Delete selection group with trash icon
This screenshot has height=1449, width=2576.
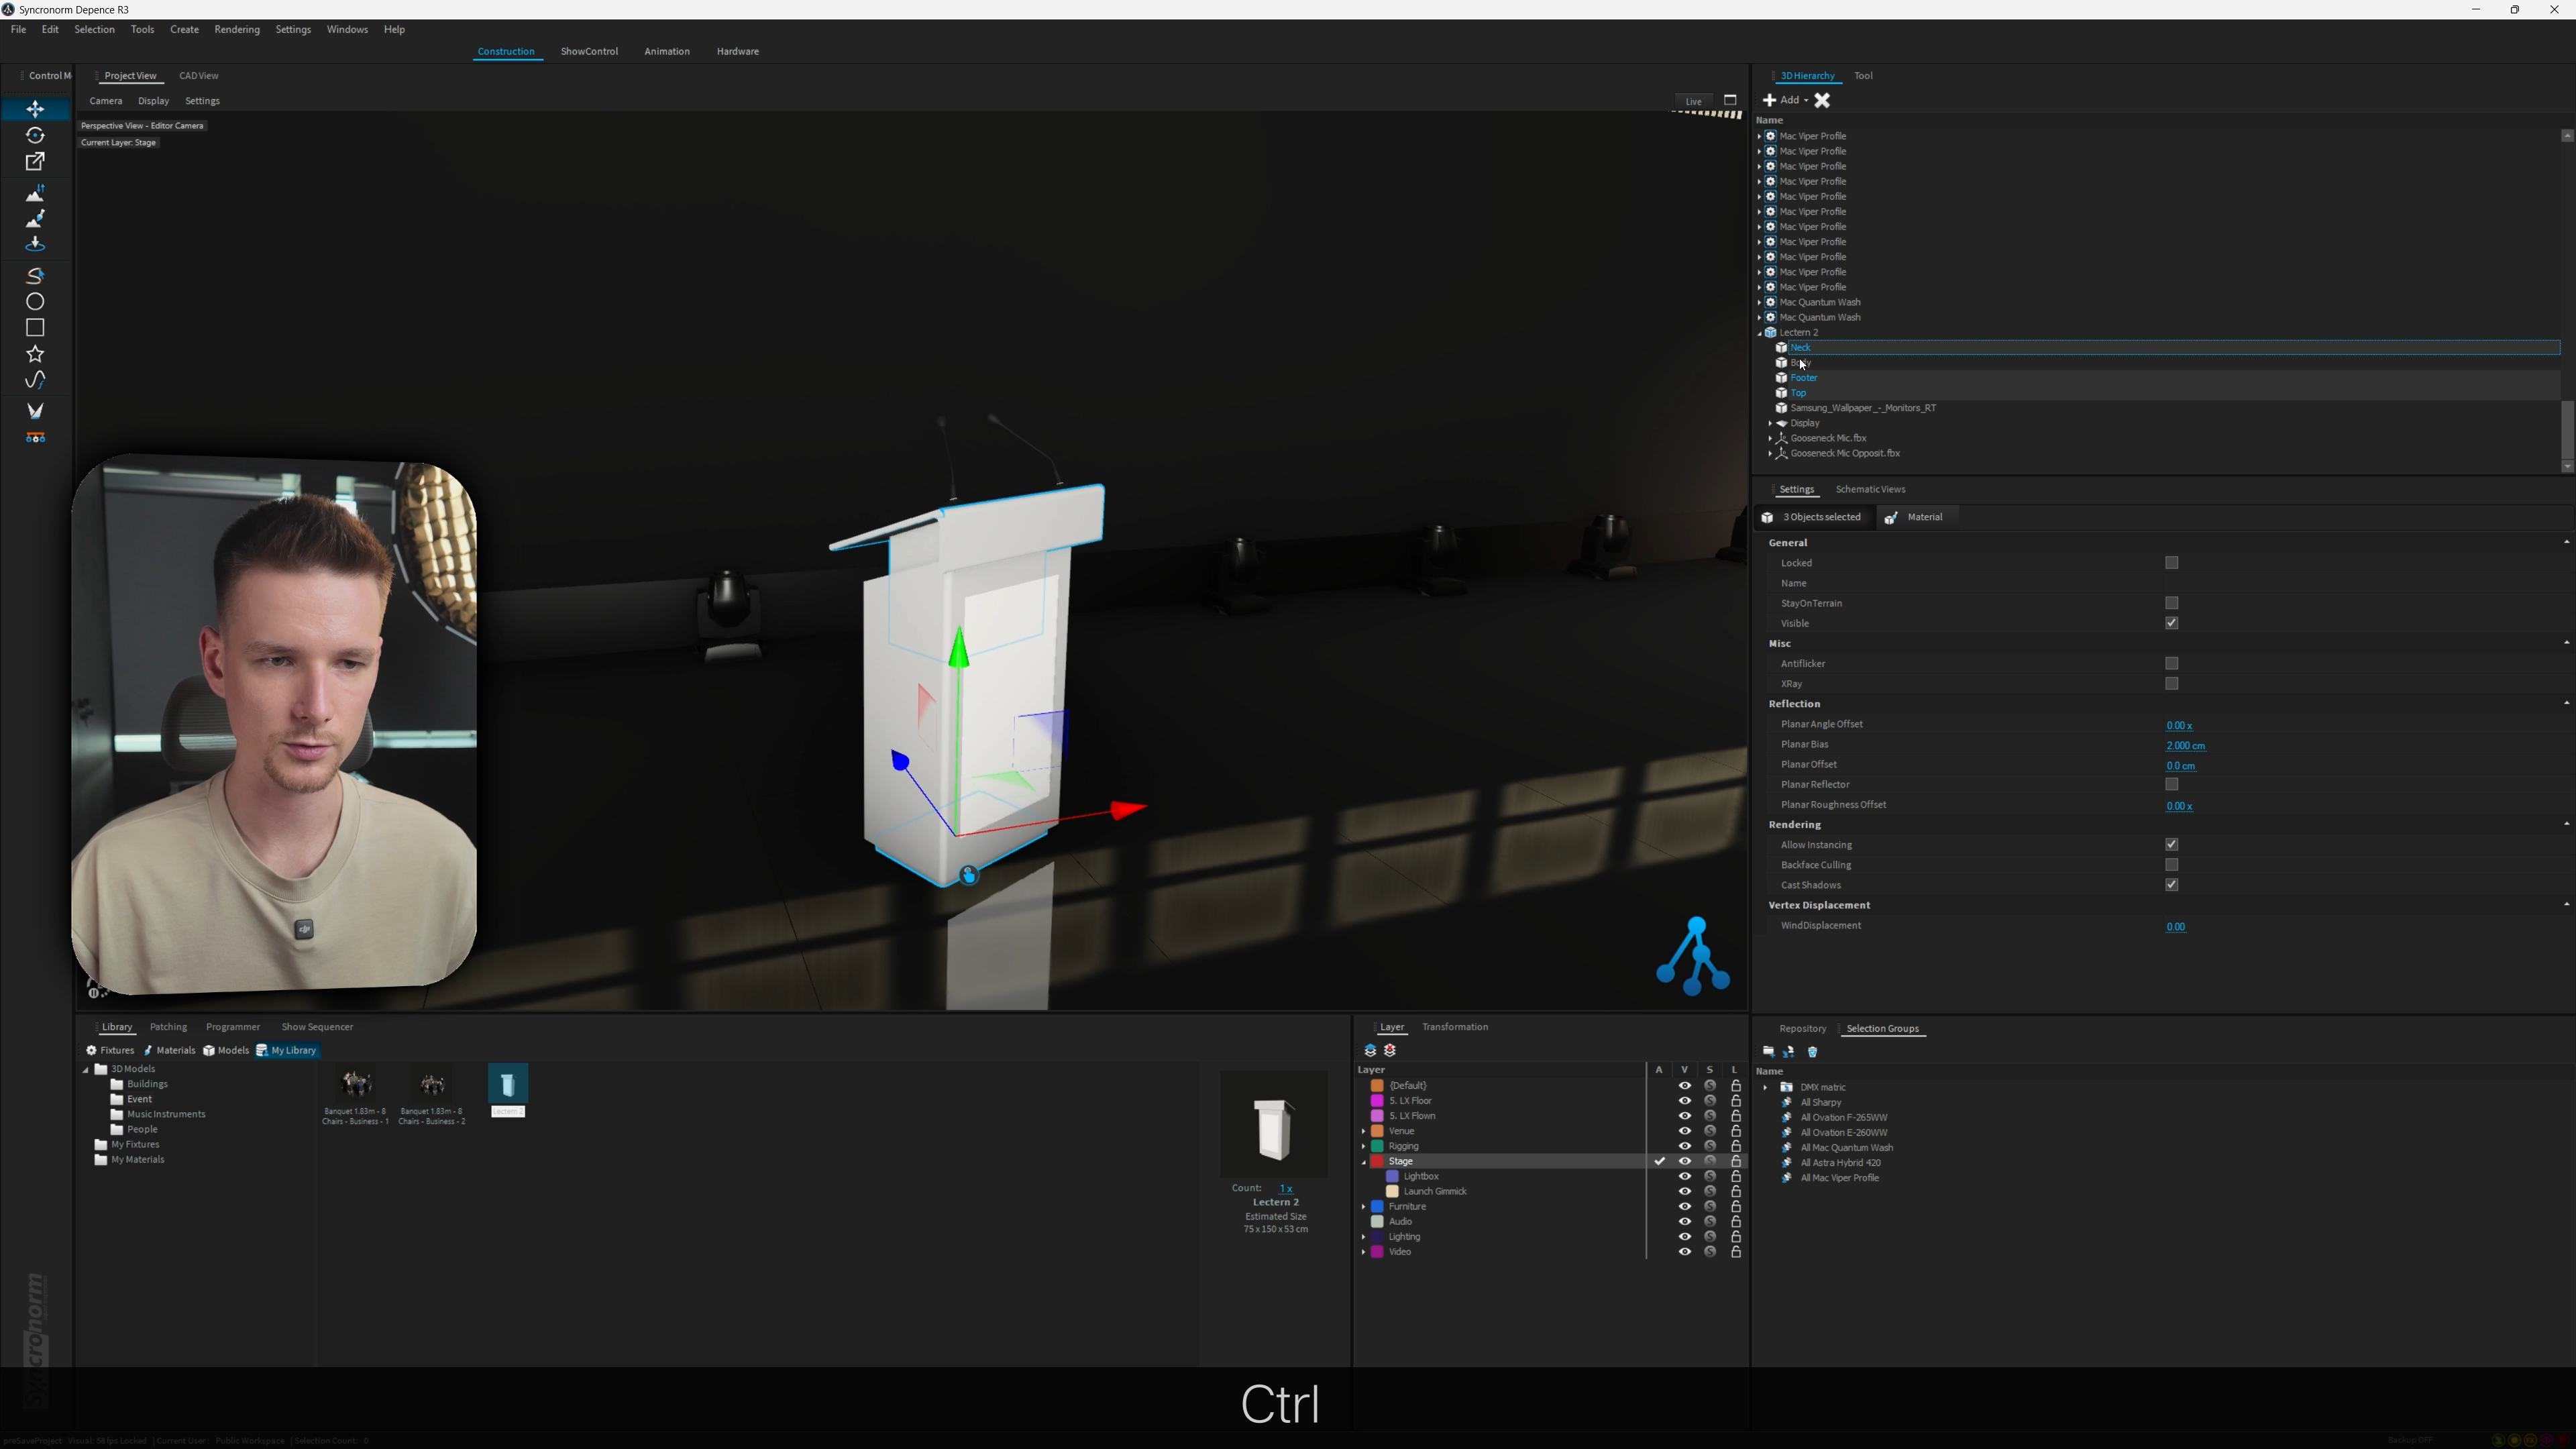(x=1812, y=1052)
